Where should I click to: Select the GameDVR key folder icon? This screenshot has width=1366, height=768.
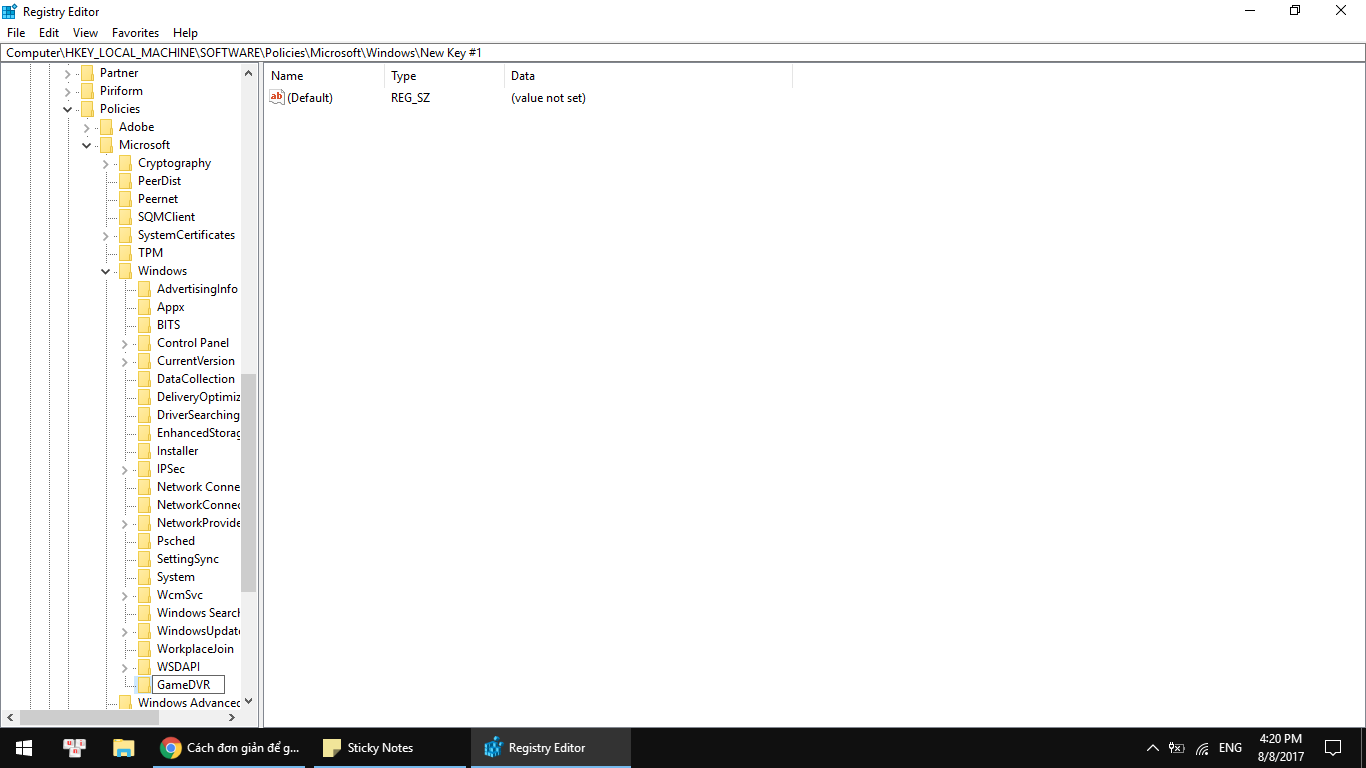click(144, 684)
